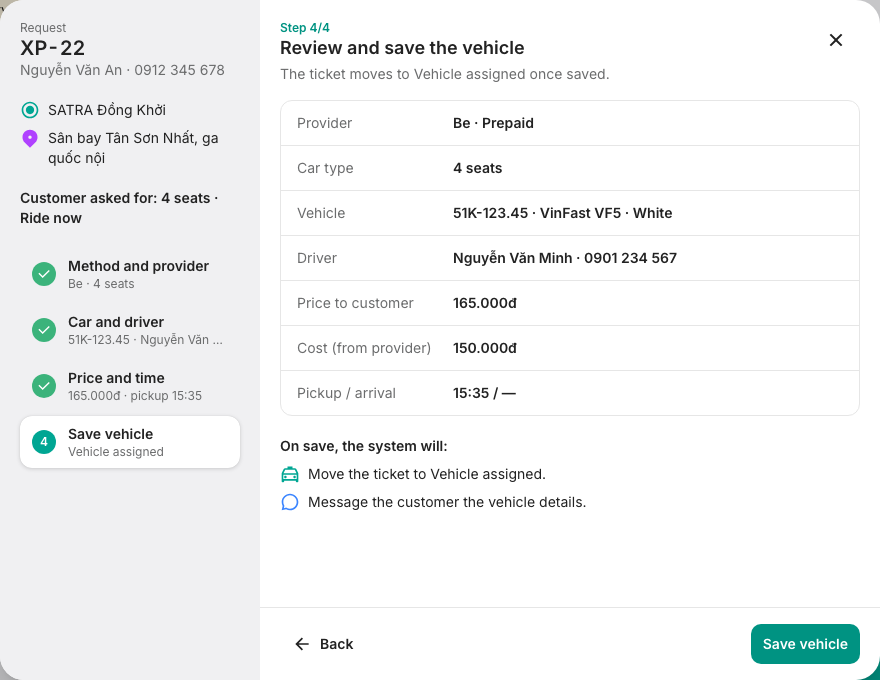Click the Driver row label
This screenshot has width=880, height=680.
coord(317,258)
